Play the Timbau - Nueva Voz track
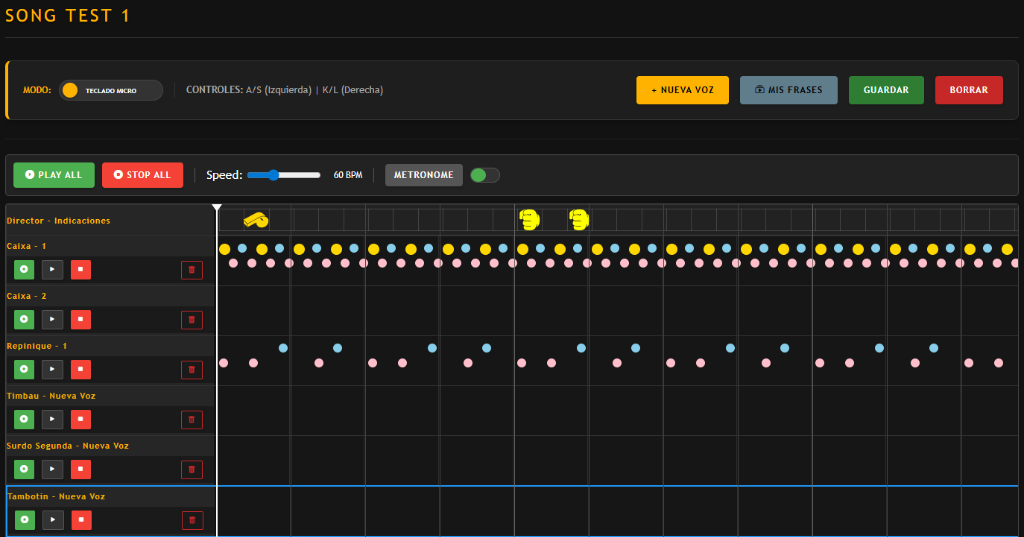Viewport: 1024px width, 537px height. tap(53, 419)
